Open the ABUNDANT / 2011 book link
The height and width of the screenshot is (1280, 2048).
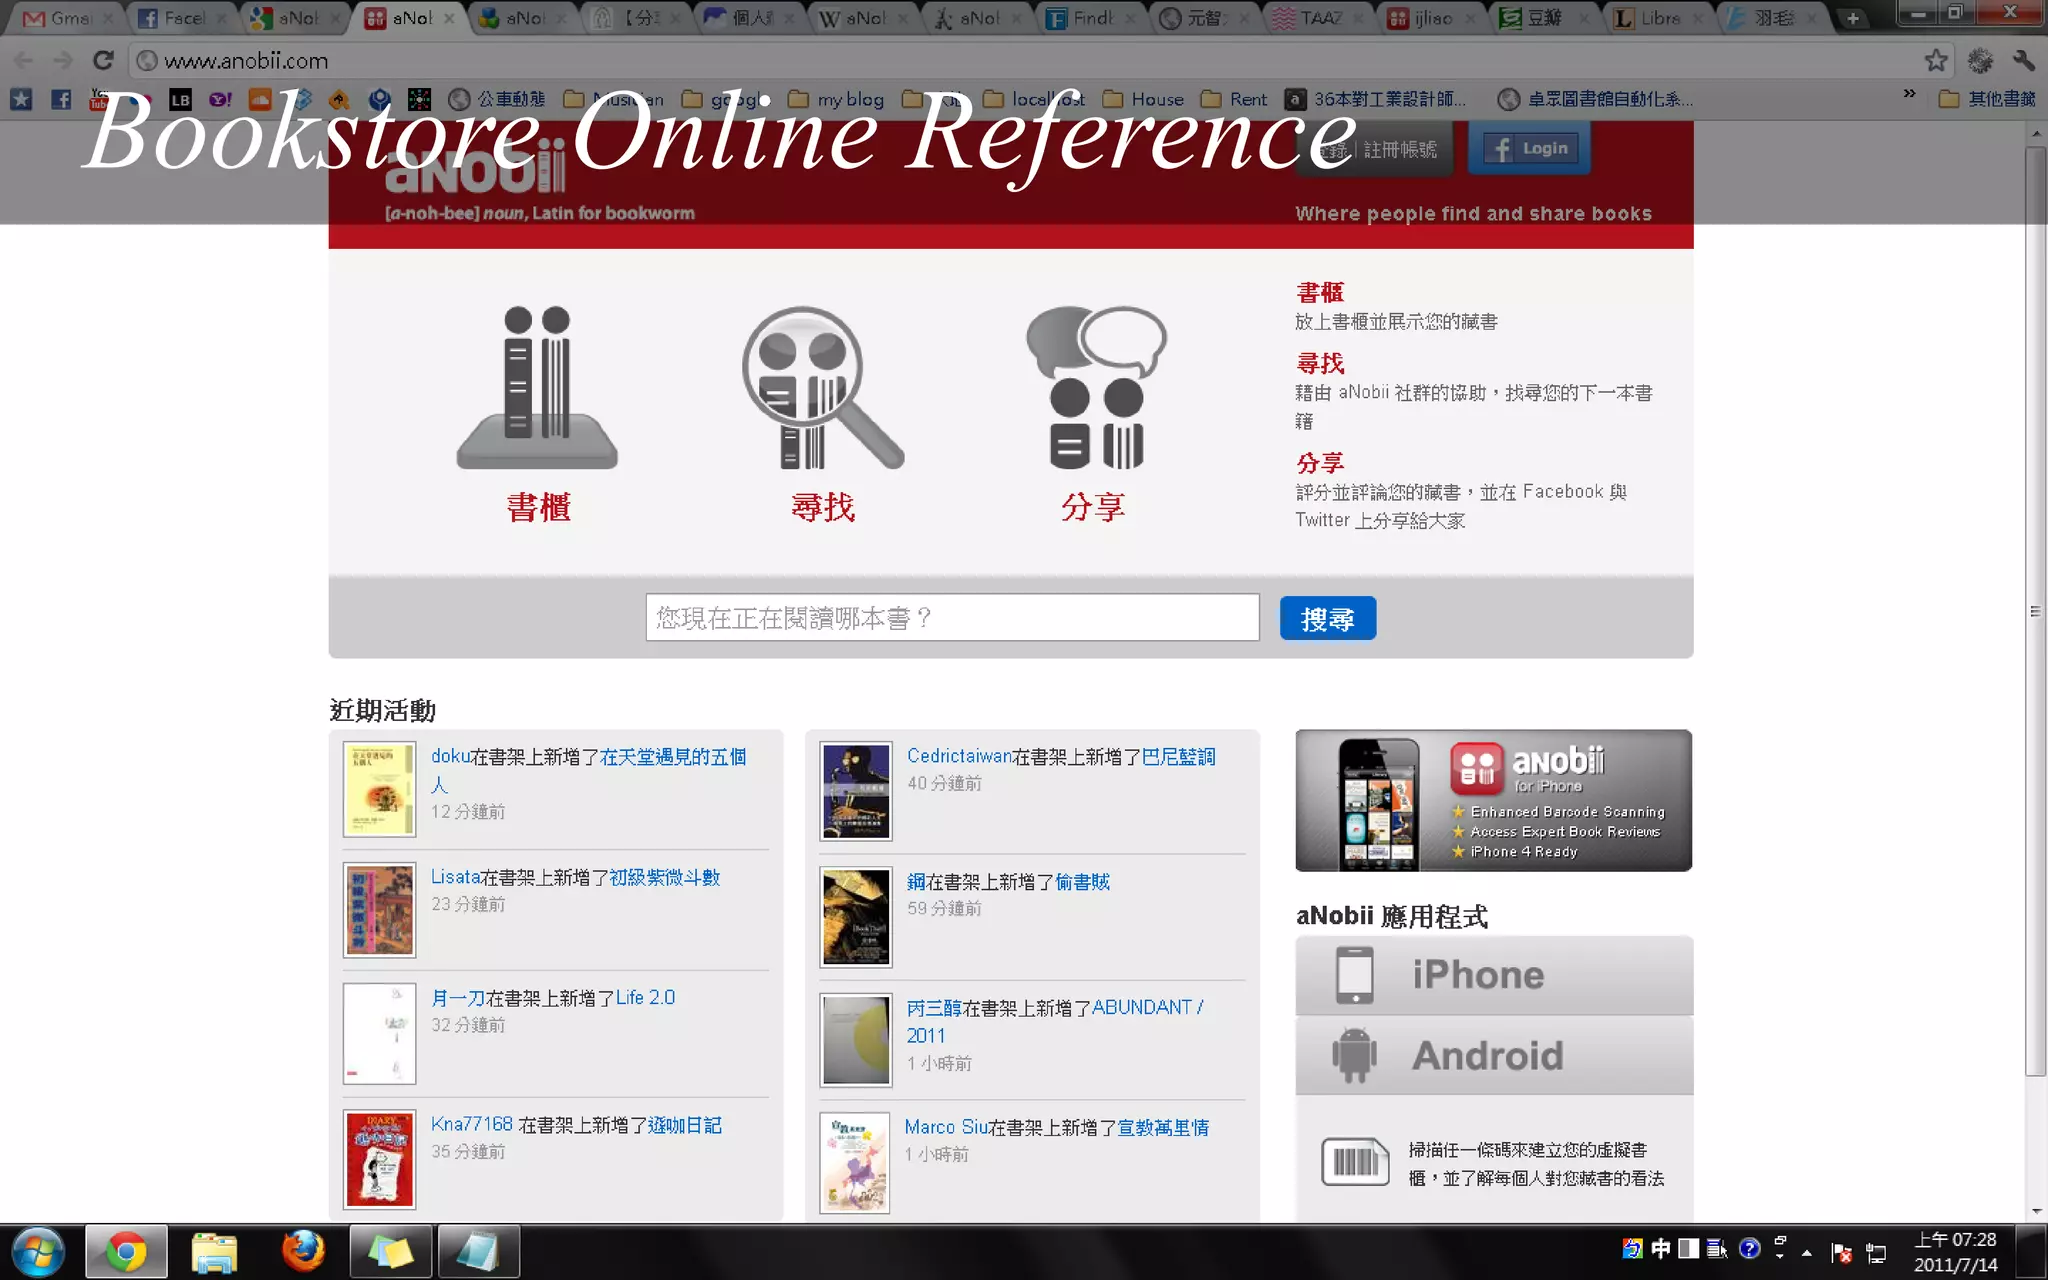click(x=1056, y=1021)
